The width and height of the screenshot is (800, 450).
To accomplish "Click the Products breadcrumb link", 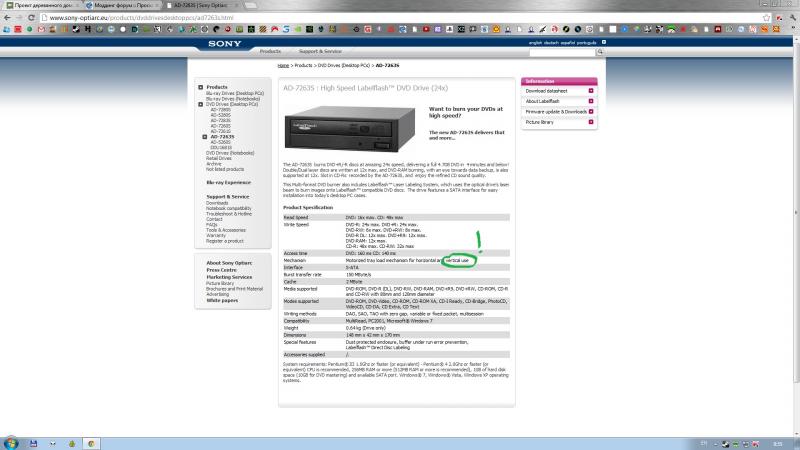I will click(303, 66).
